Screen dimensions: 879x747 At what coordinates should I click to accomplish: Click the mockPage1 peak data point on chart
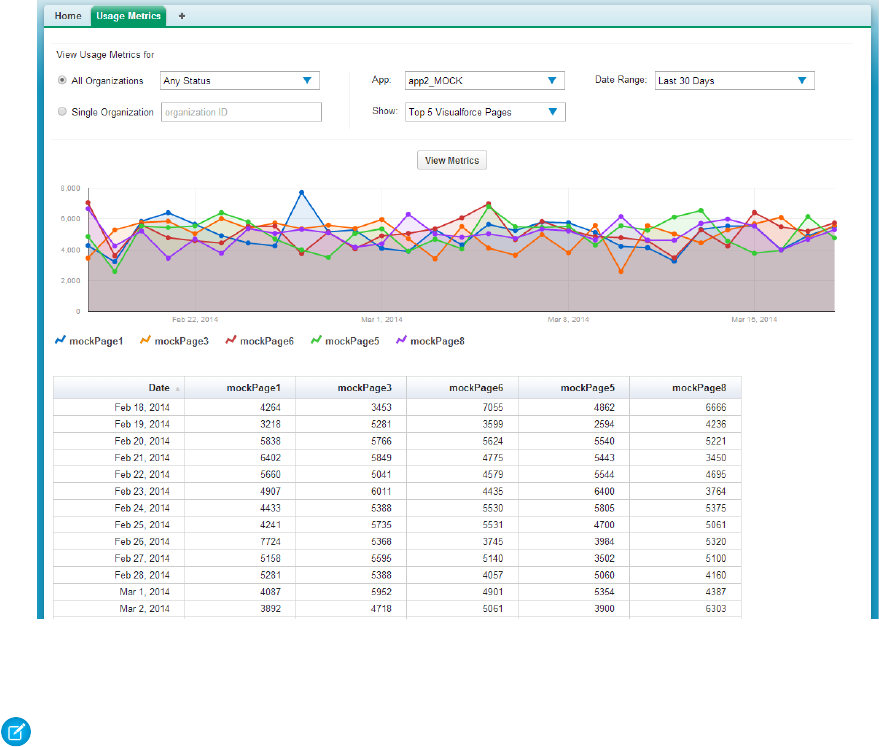tap(301, 192)
